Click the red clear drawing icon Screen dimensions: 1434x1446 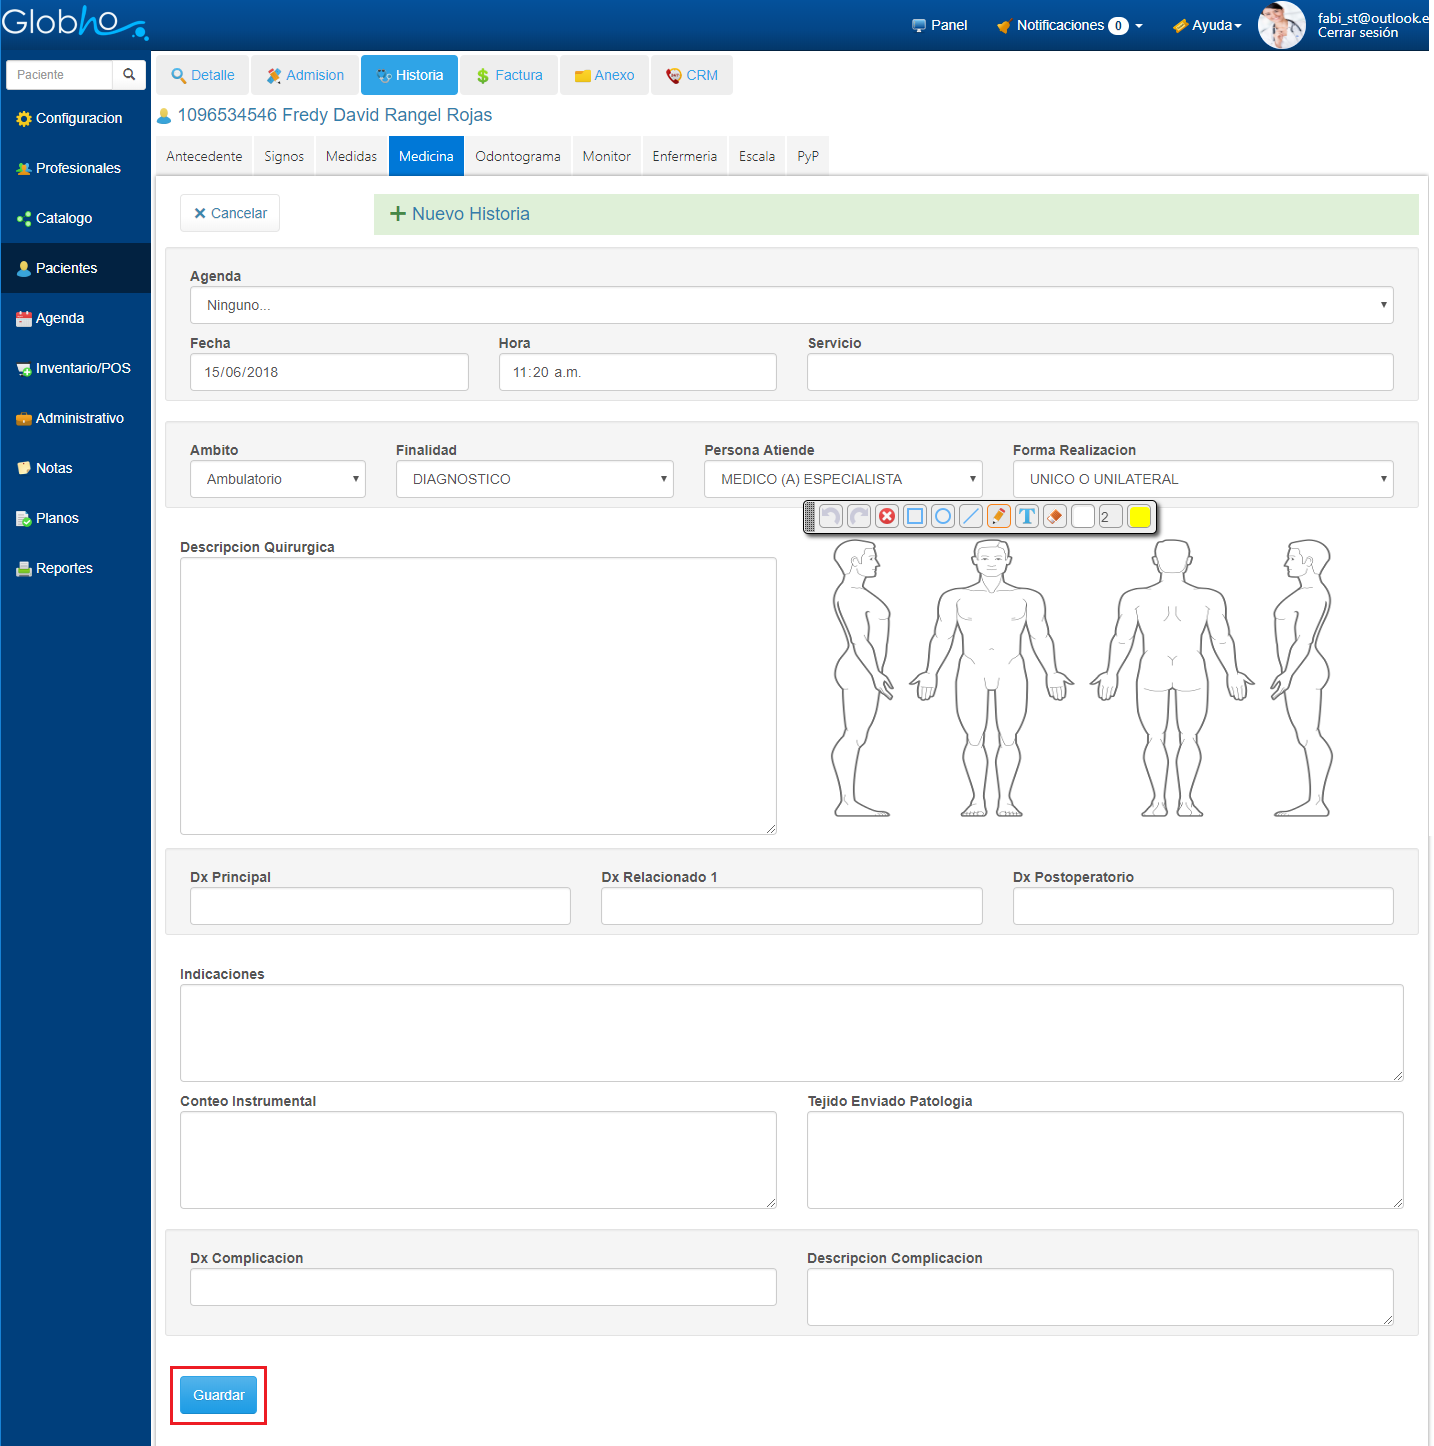(886, 516)
